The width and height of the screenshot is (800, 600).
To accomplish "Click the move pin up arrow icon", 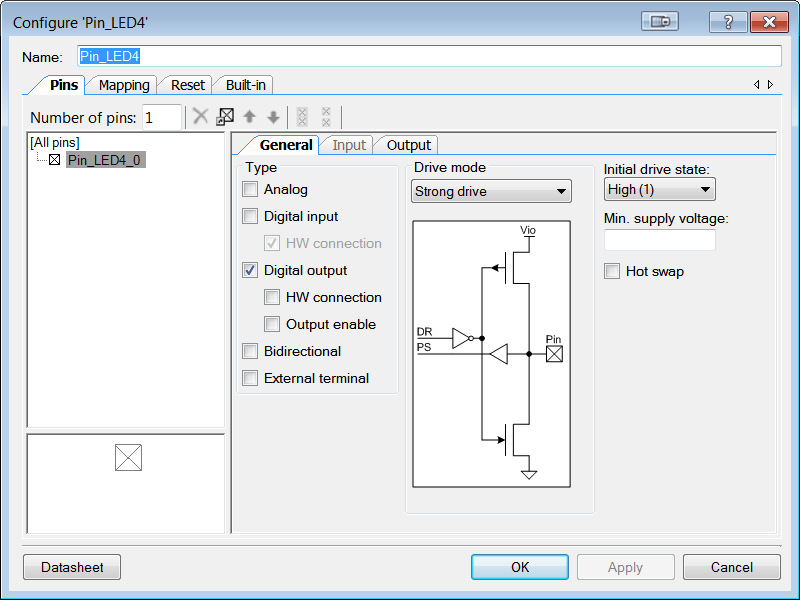I will tap(249, 117).
